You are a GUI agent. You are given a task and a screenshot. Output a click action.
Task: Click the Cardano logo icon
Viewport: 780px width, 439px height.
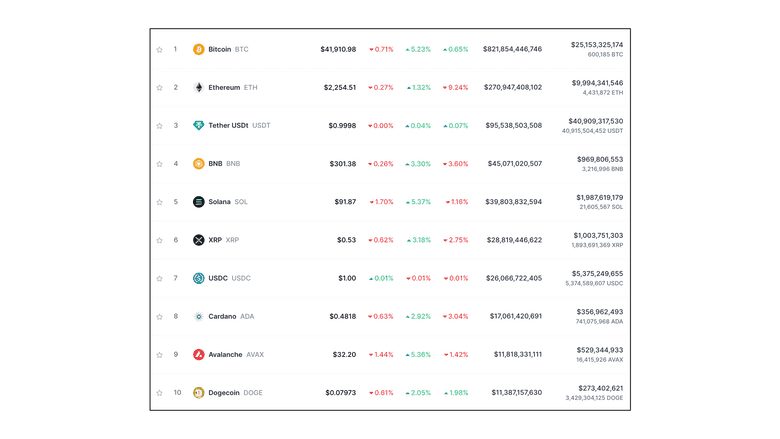coord(198,316)
